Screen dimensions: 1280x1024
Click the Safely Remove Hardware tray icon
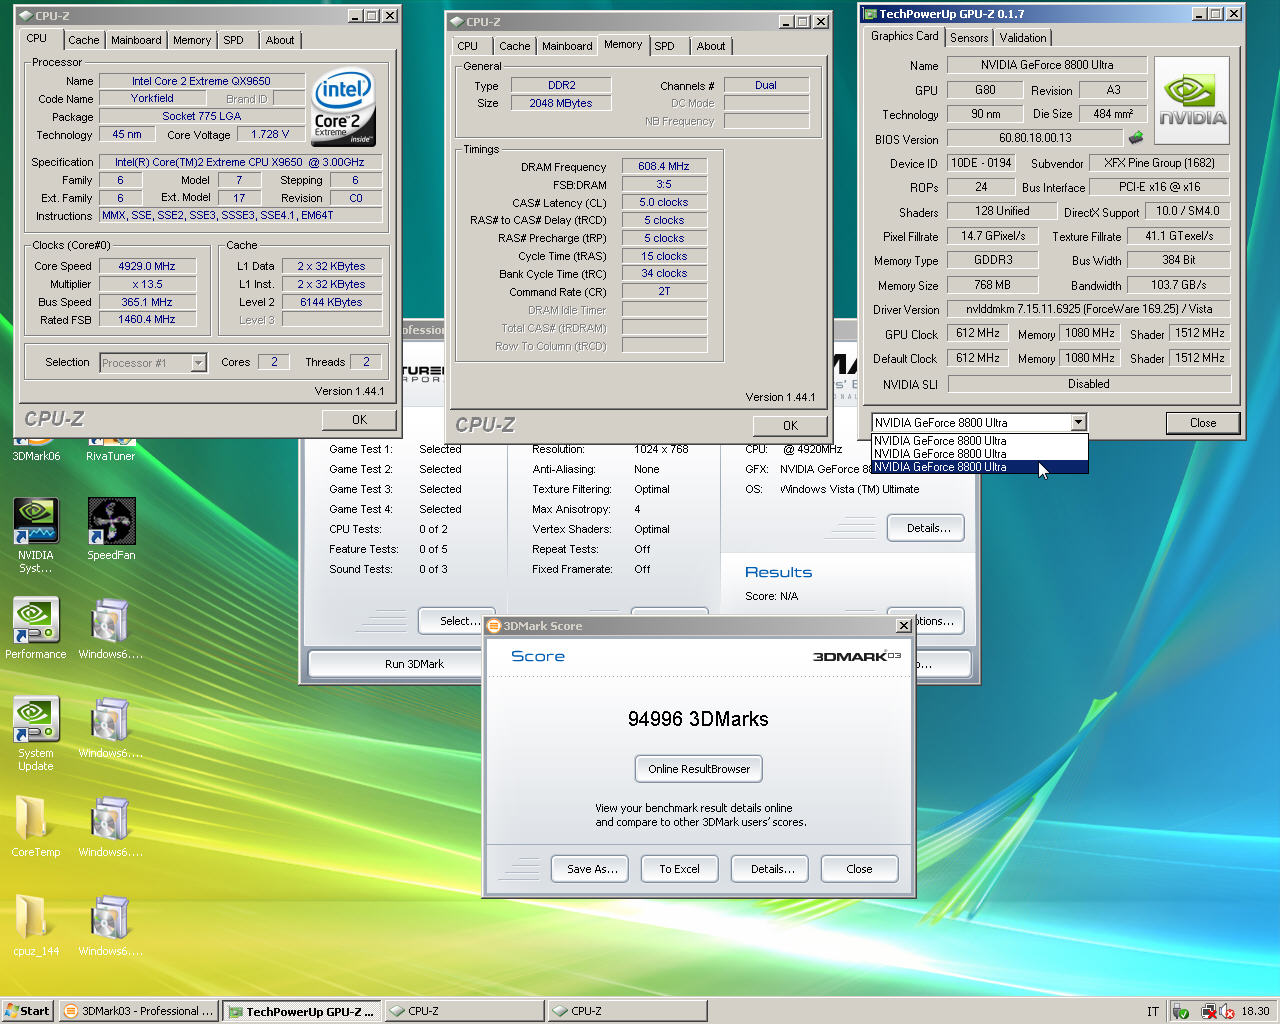[1181, 1012]
